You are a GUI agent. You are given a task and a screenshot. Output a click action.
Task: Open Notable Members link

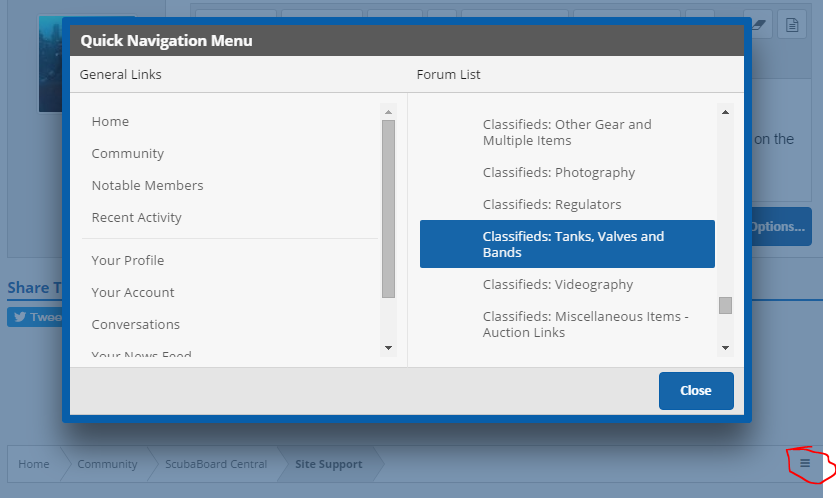[x=147, y=185]
